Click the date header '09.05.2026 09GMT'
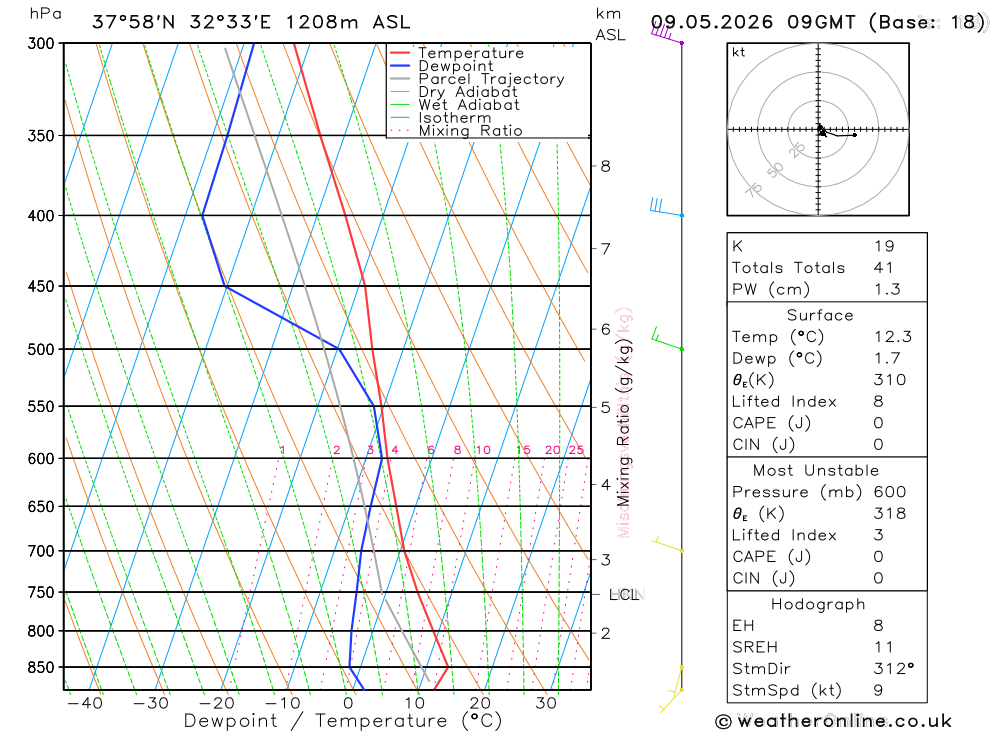Image resolution: width=1000 pixels, height=733 pixels. (x=753, y=22)
